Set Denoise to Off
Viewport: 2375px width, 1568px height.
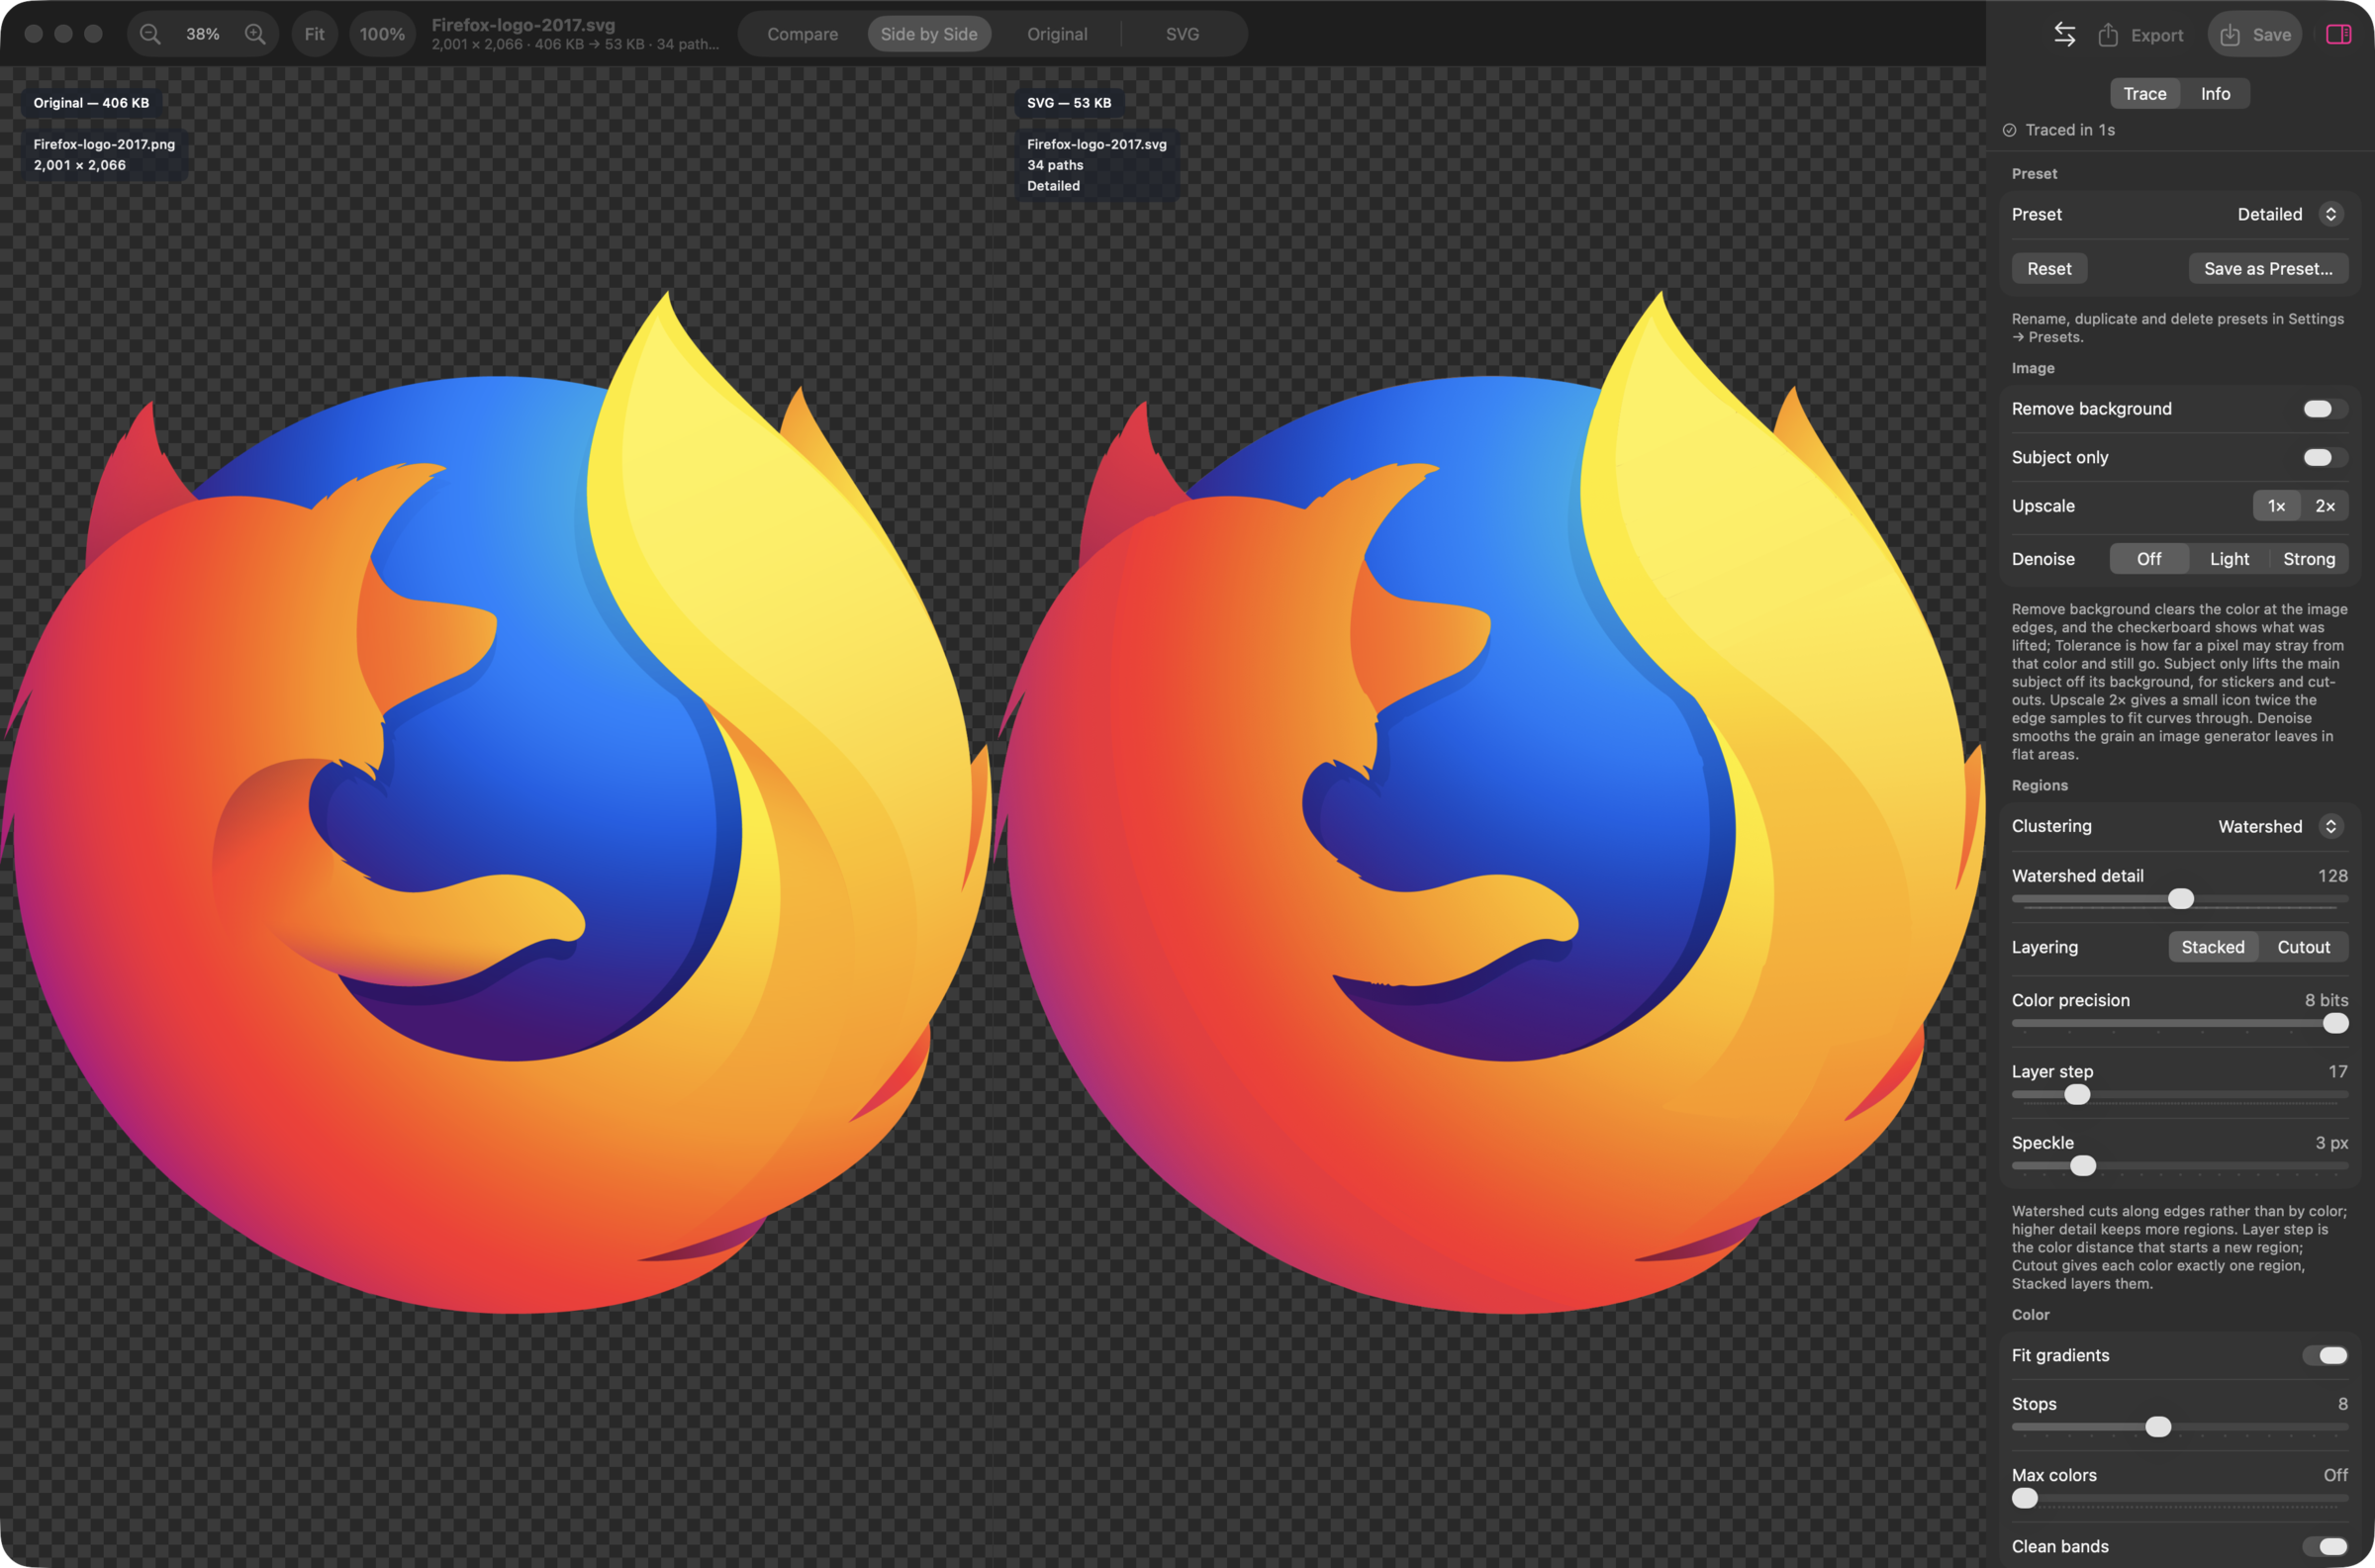tap(2149, 559)
